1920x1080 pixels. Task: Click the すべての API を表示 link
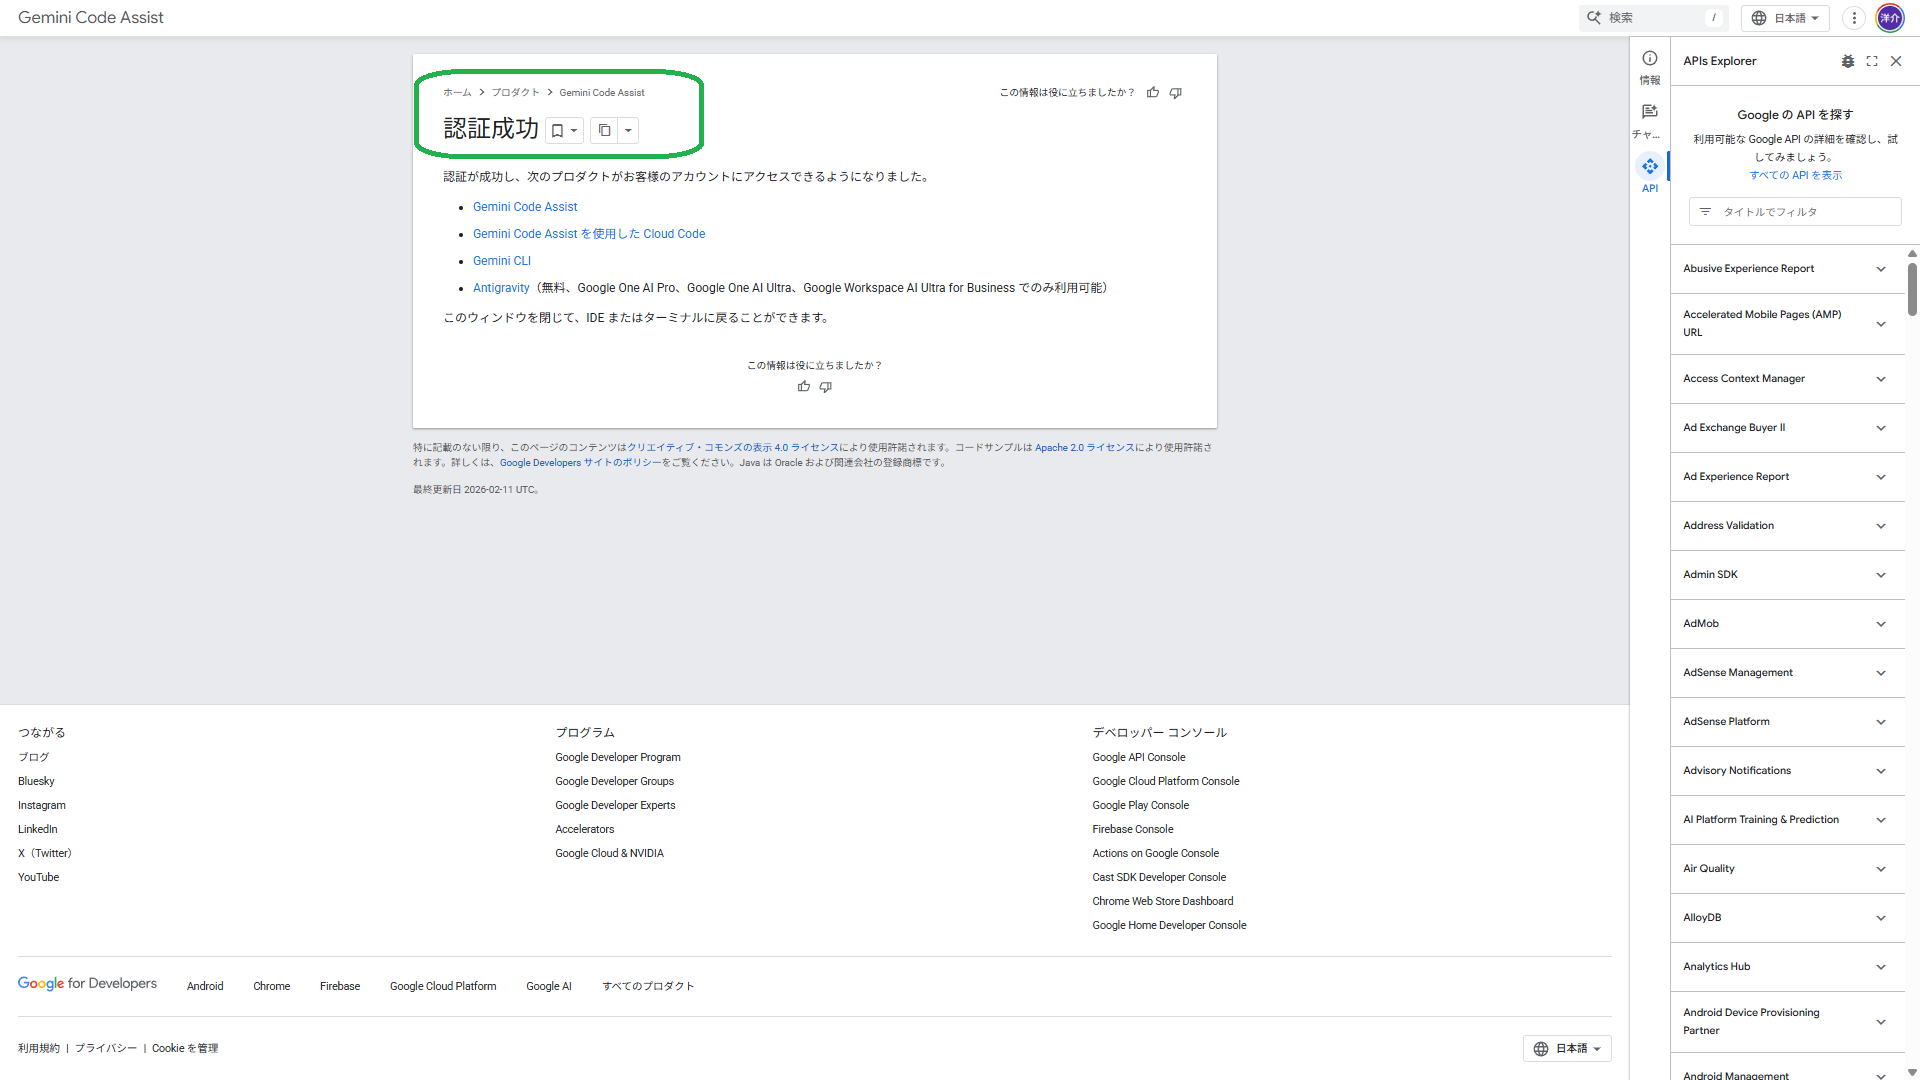1795,175
